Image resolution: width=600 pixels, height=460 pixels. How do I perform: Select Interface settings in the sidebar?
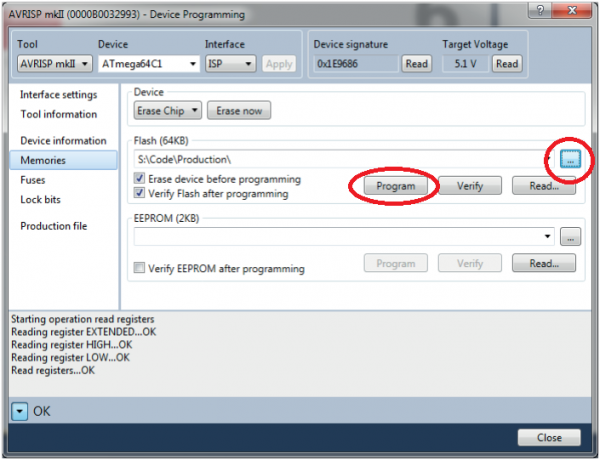pos(59,95)
